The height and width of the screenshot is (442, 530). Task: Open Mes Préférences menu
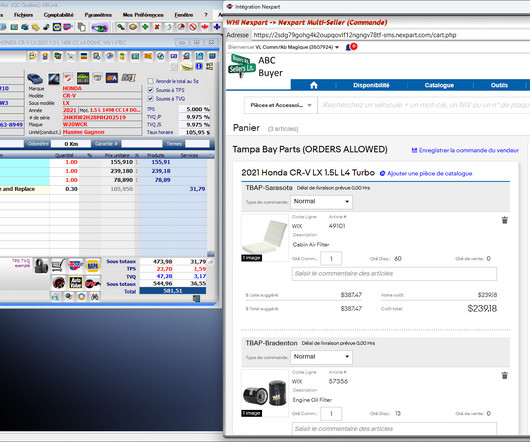[x=143, y=15]
